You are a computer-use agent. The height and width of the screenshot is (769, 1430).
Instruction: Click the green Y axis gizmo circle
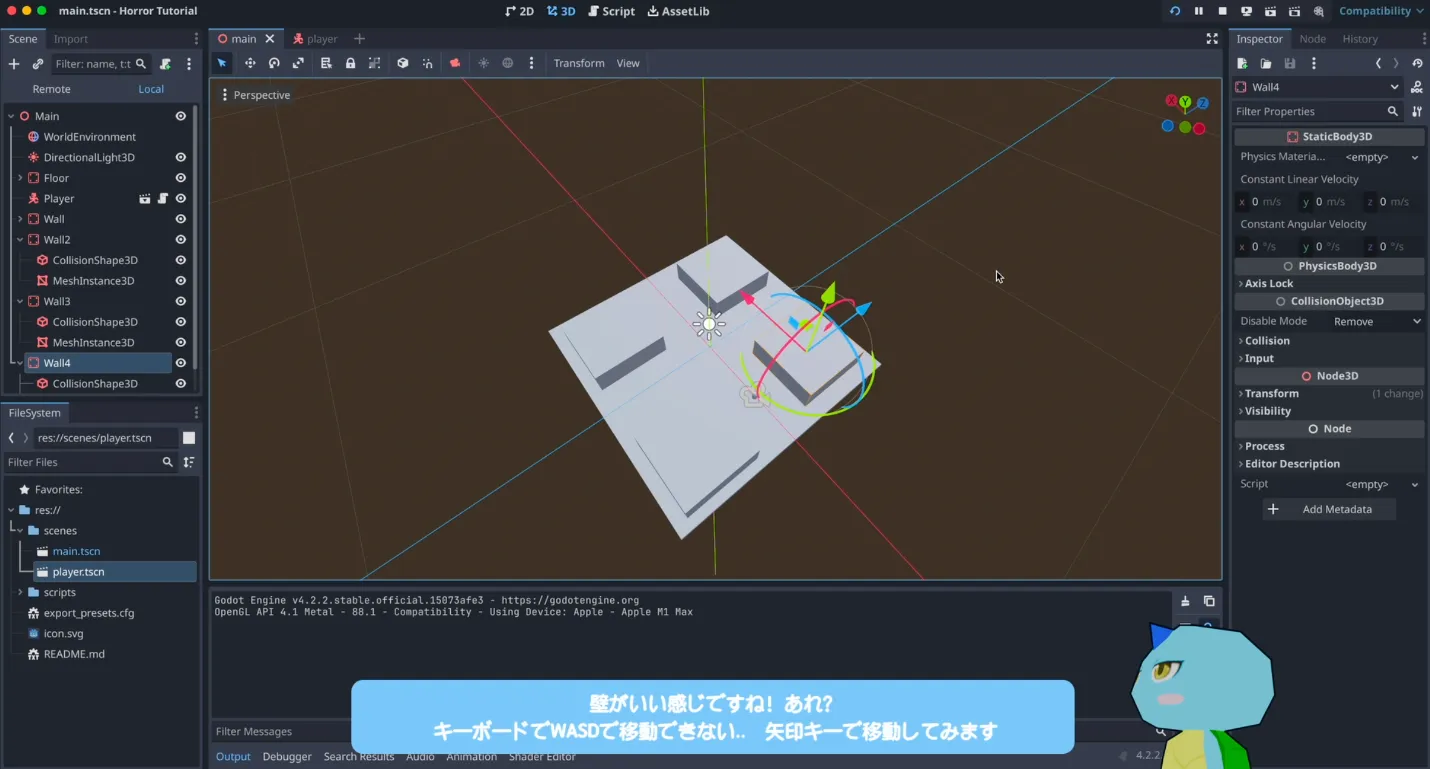coord(1185,102)
